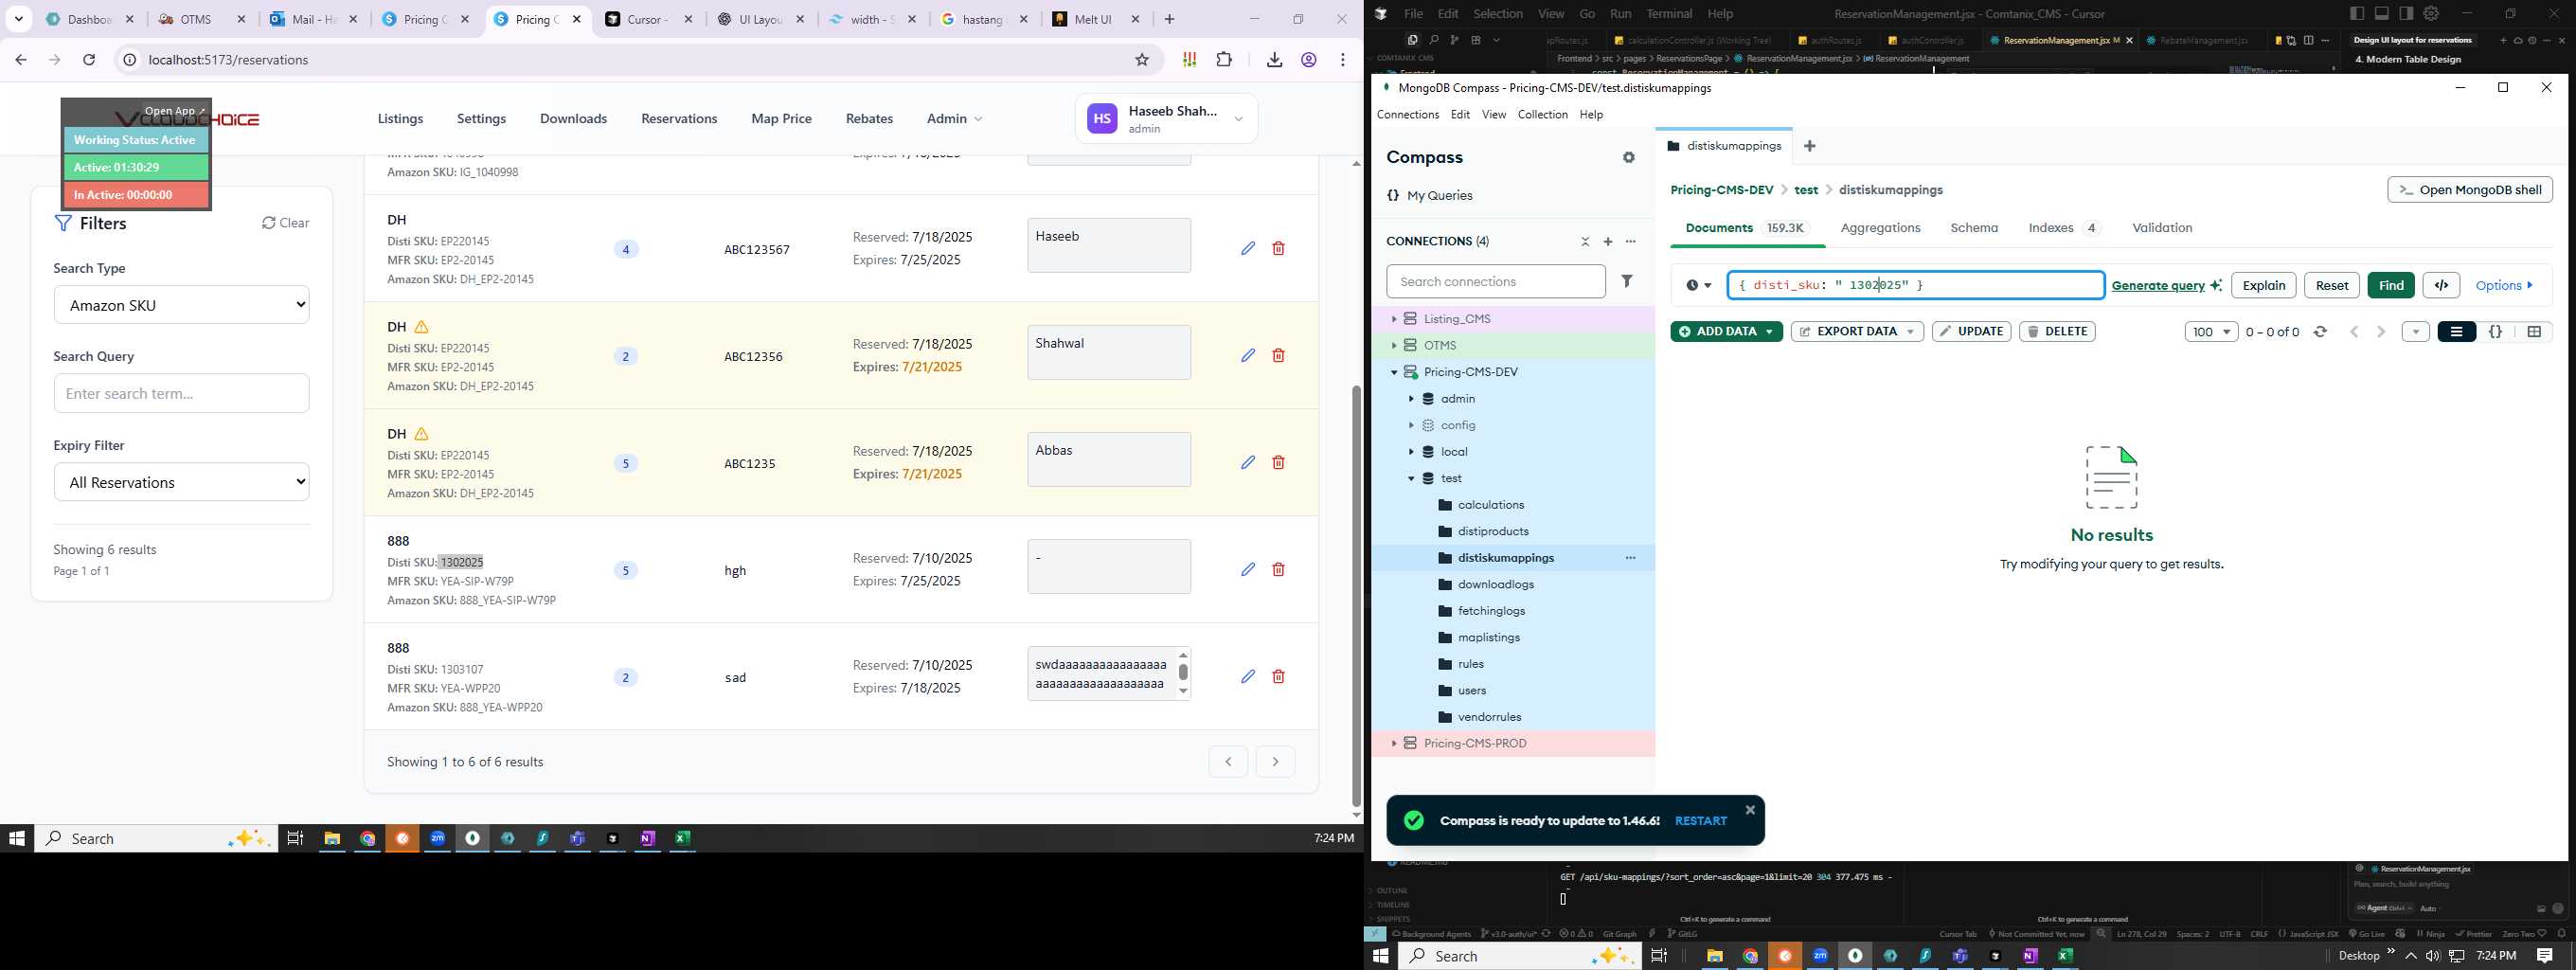Open Collection menu in Compass menu bar
Viewport: 2576px width, 970px height.
[1542, 115]
